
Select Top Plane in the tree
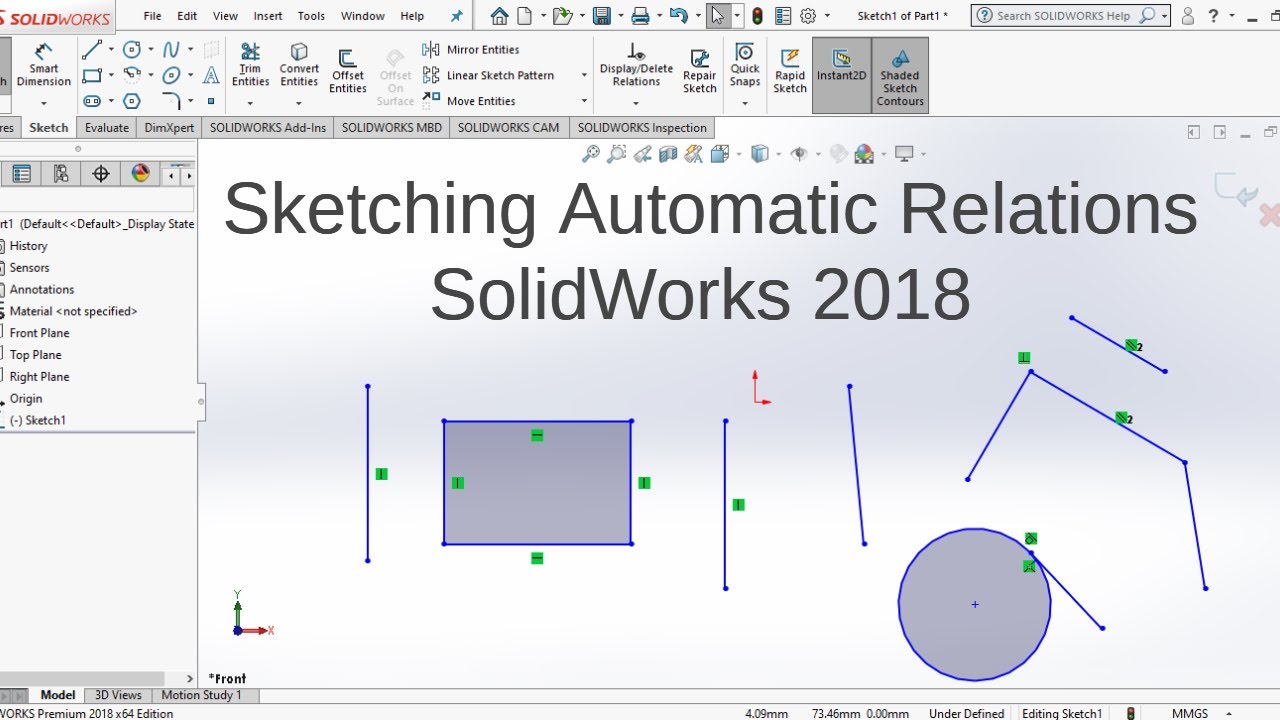36,355
